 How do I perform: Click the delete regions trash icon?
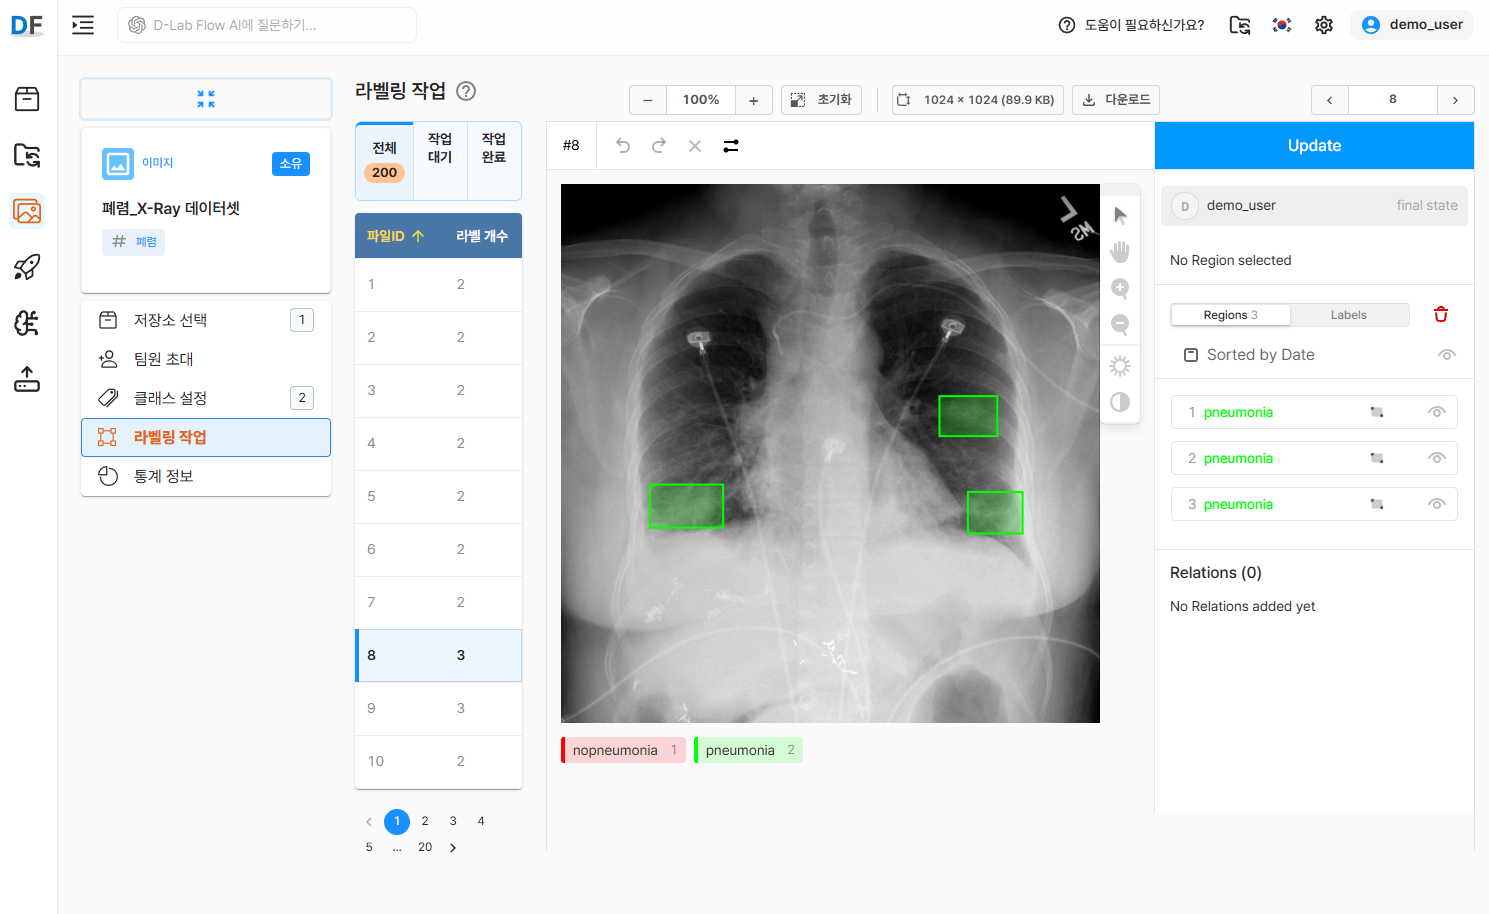pyautogui.click(x=1440, y=314)
